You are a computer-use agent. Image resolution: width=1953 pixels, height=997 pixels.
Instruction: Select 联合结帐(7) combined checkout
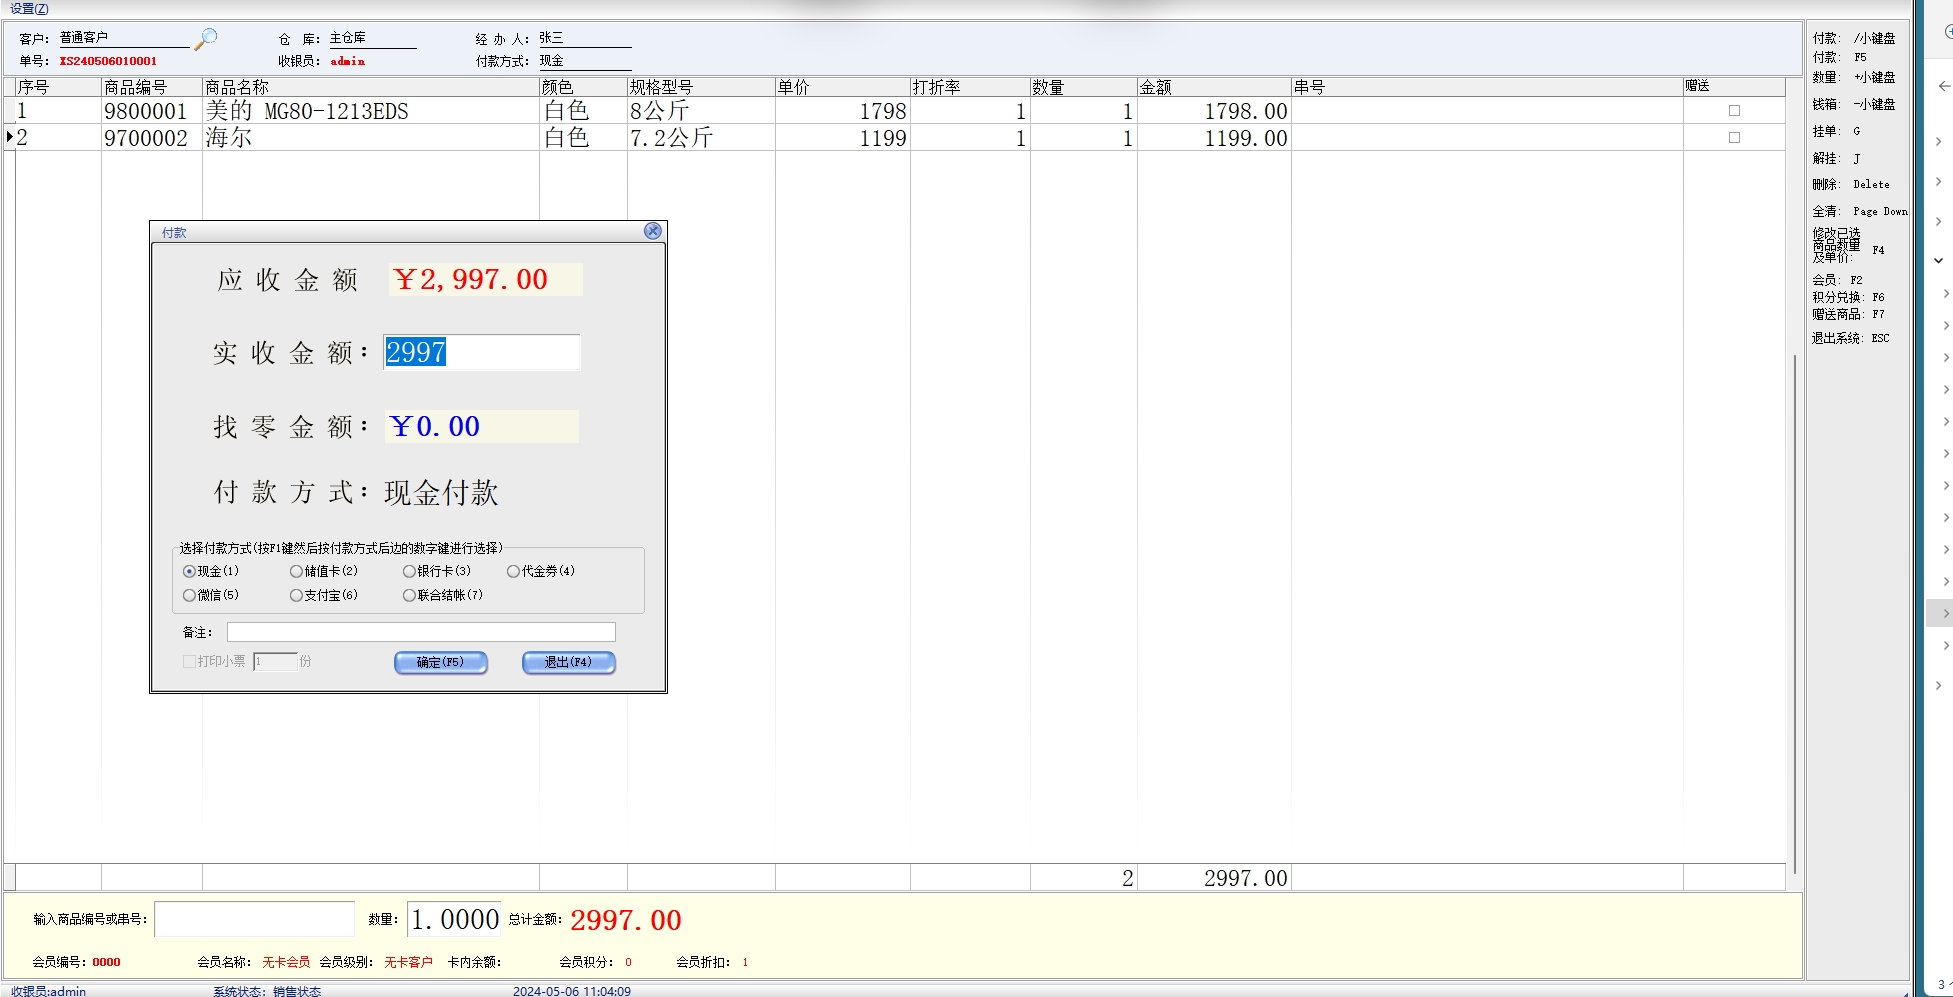click(x=409, y=595)
